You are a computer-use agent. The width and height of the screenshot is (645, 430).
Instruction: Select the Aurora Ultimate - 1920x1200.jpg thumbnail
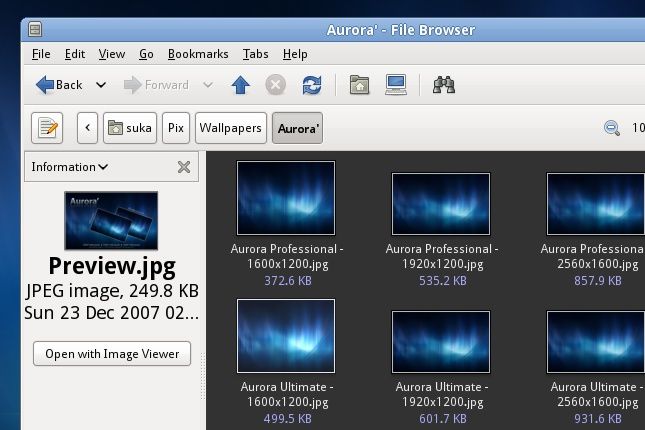coord(441,342)
